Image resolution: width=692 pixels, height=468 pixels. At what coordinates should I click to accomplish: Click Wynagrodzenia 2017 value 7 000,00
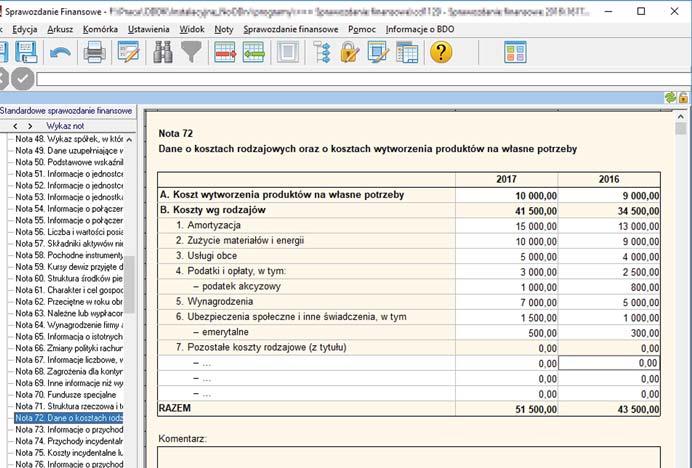pyautogui.click(x=507, y=302)
